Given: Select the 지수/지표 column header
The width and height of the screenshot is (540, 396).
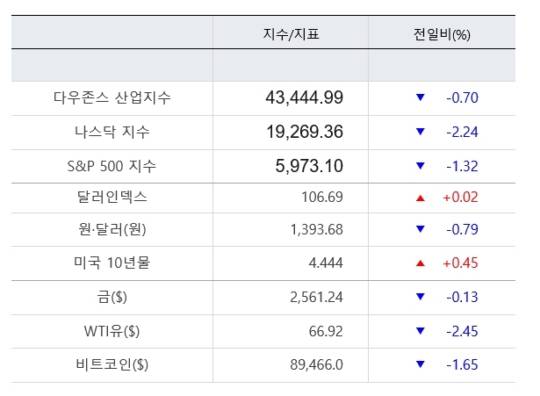Looking at the screenshot, I should click(291, 34).
